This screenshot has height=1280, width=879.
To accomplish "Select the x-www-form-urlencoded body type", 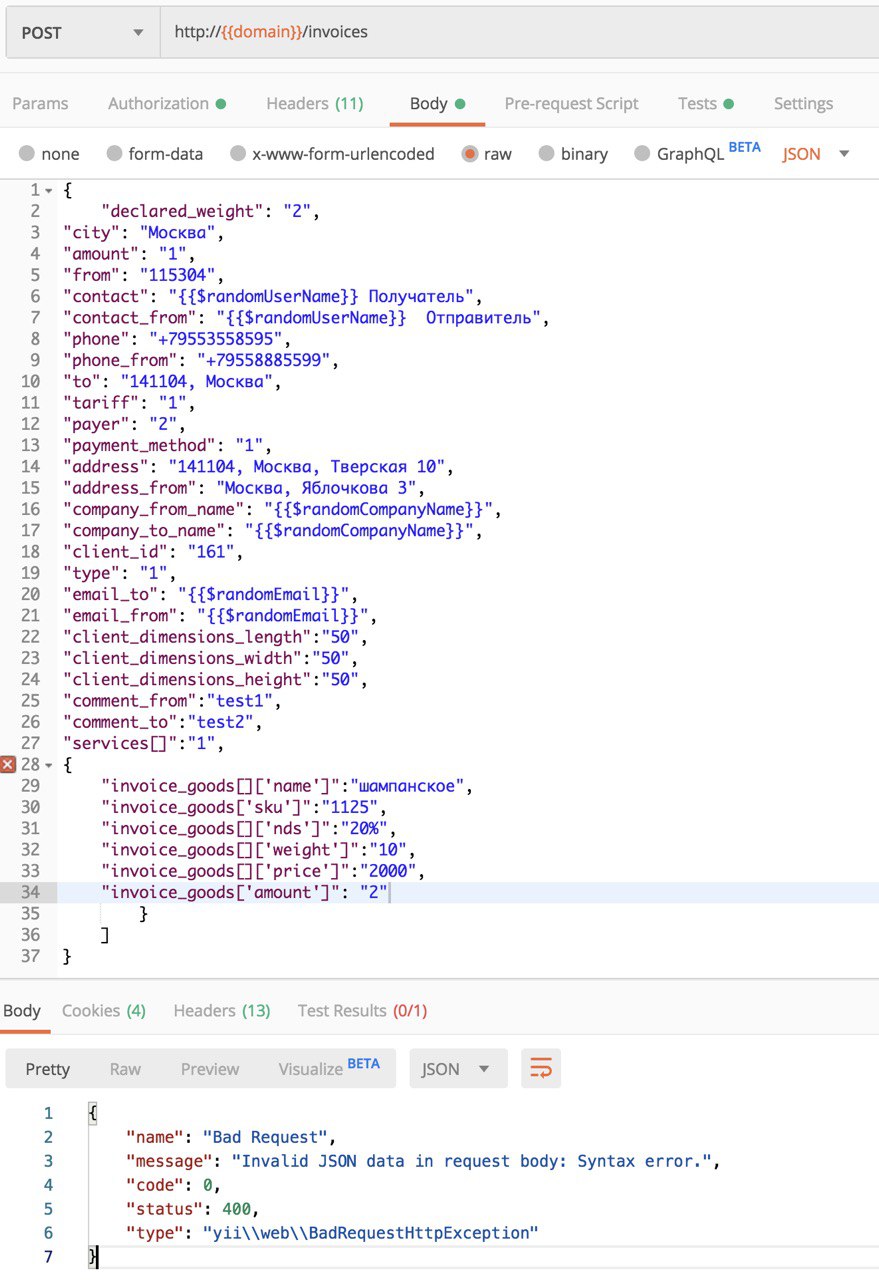I will 333,154.
